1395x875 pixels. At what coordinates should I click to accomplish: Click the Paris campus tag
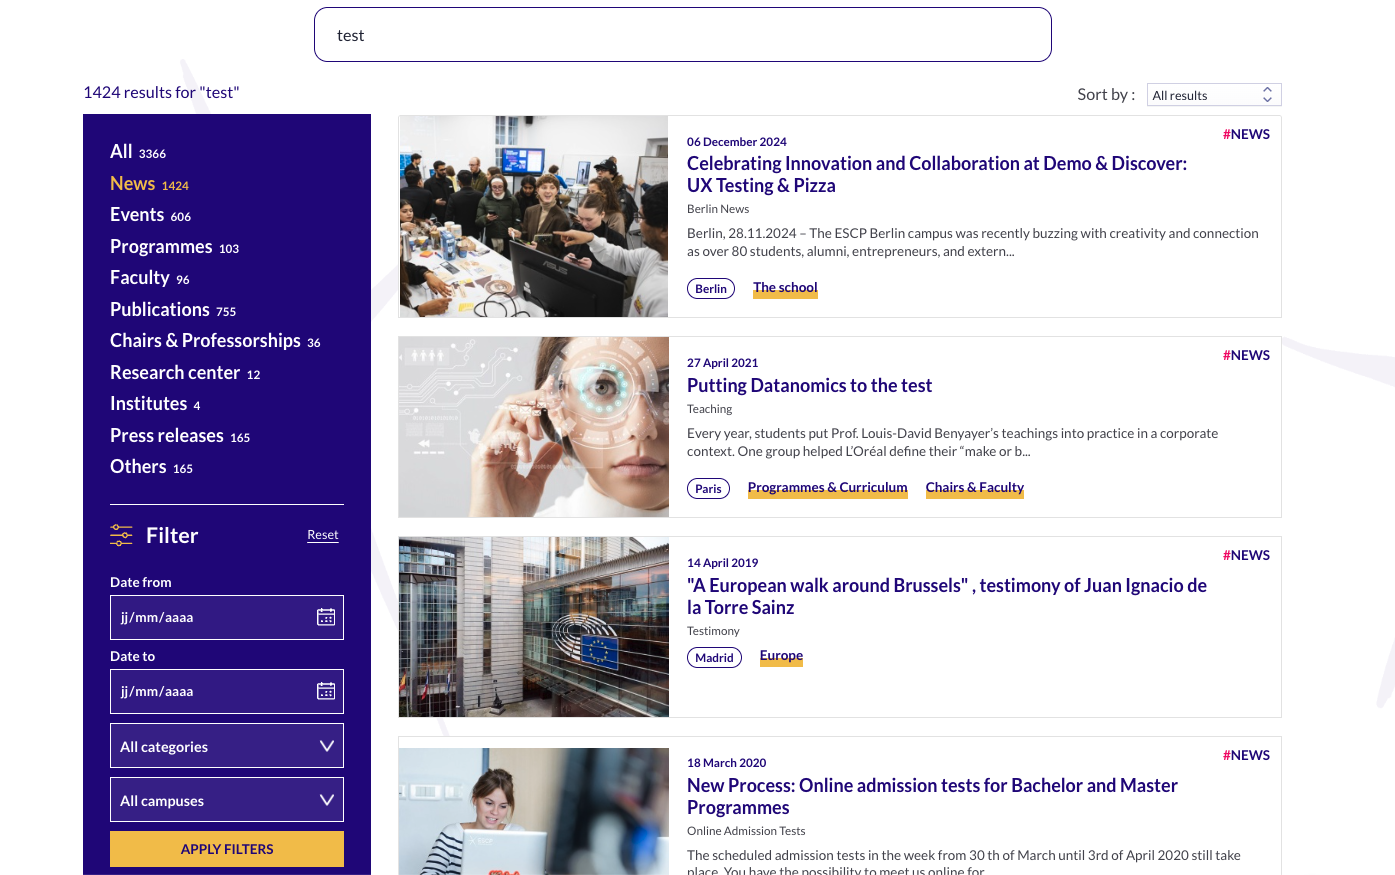(708, 489)
